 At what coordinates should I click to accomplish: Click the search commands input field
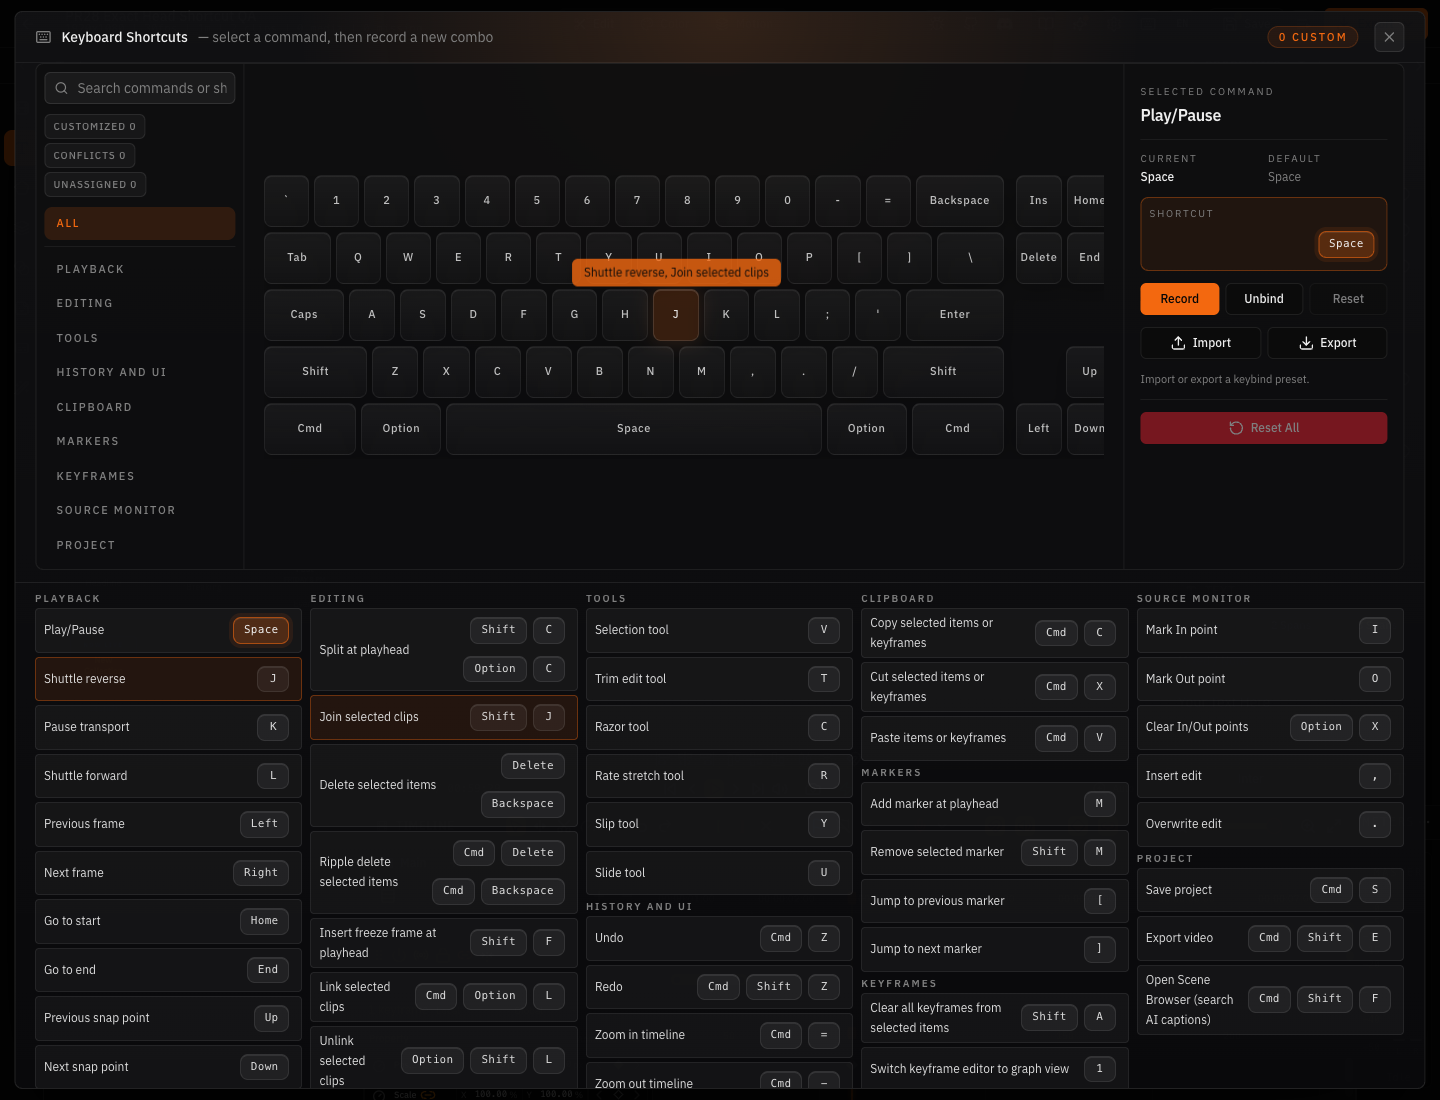[x=140, y=88]
